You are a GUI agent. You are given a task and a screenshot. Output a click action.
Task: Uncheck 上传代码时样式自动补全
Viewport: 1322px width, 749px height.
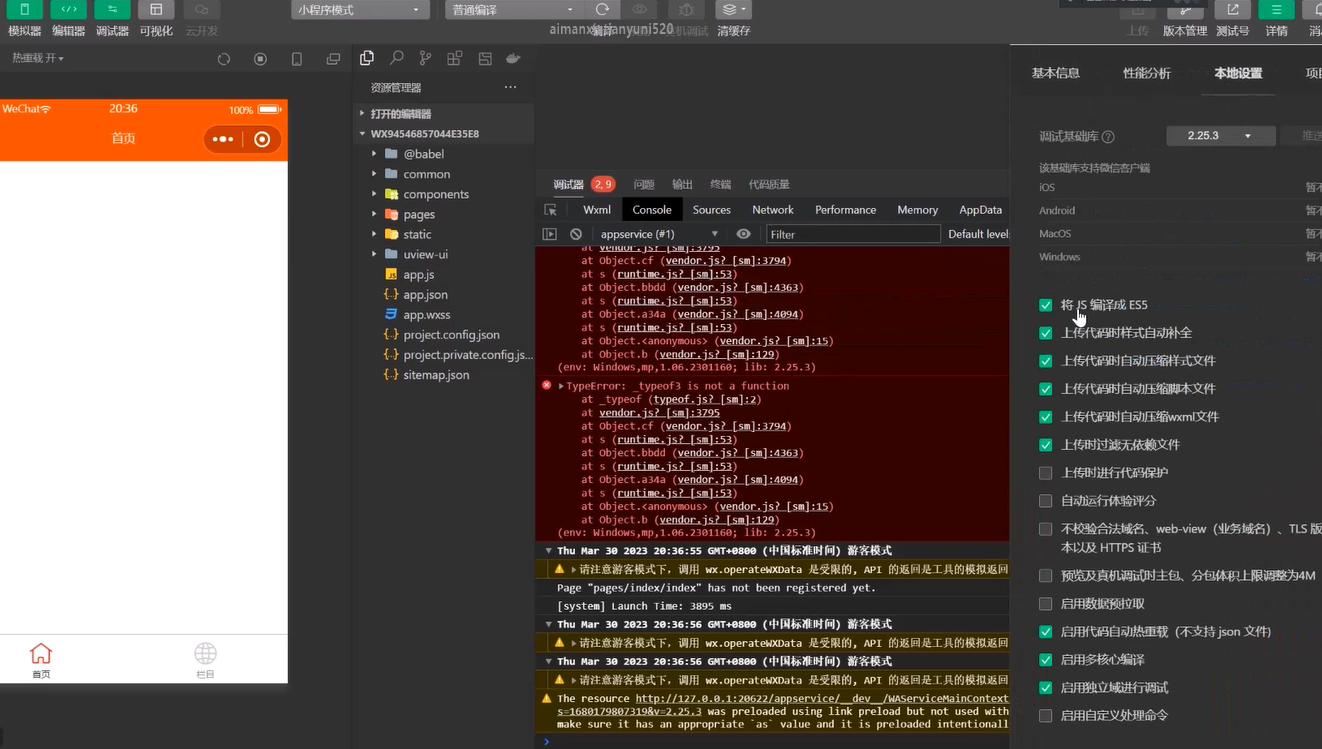point(1046,333)
